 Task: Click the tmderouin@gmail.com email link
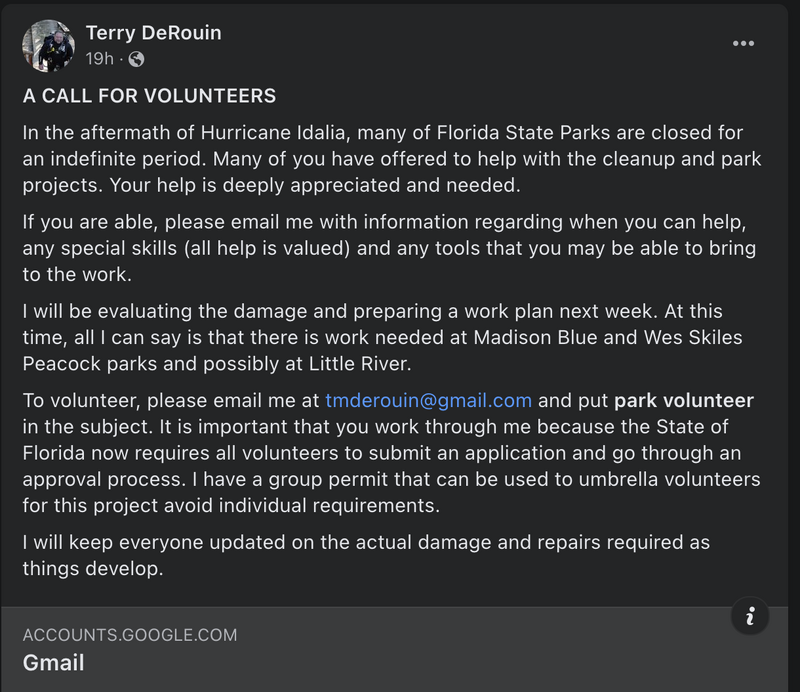[x=428, y=401]
